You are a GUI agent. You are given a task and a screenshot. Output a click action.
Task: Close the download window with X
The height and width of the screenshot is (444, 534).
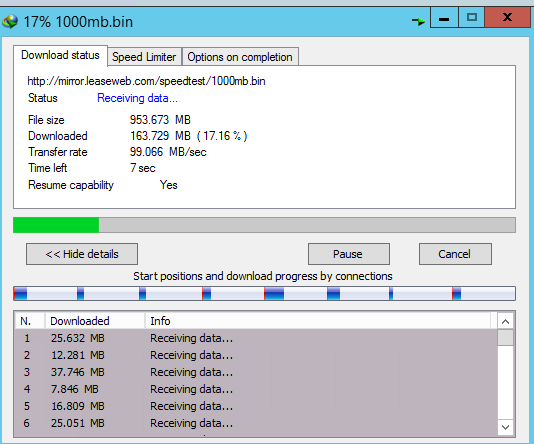507,18
